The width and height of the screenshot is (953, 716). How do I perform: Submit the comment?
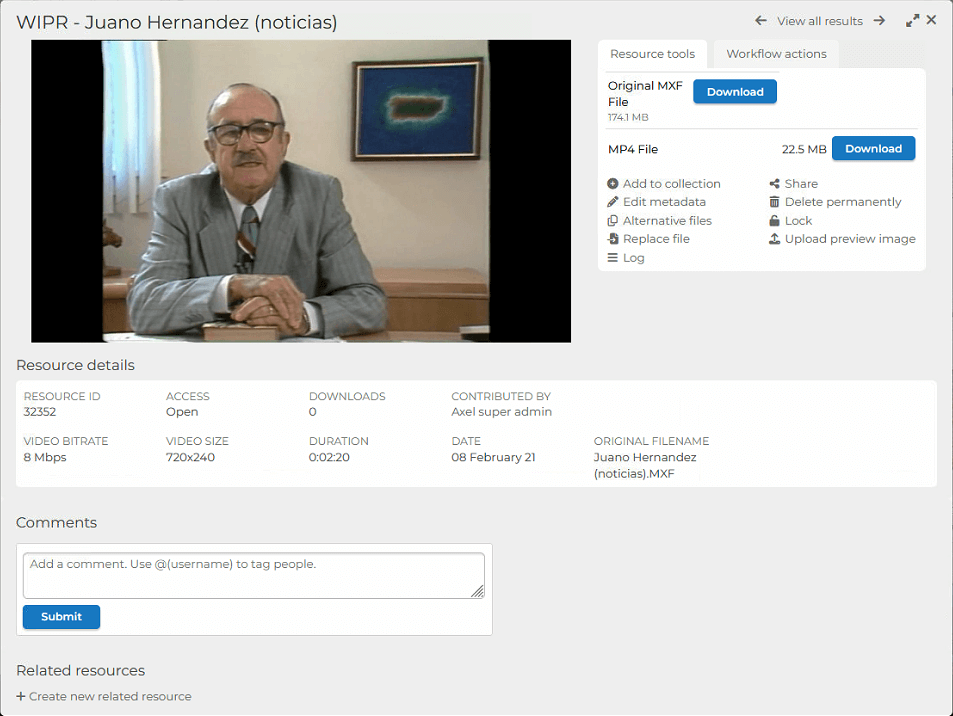tap(61, 617)
